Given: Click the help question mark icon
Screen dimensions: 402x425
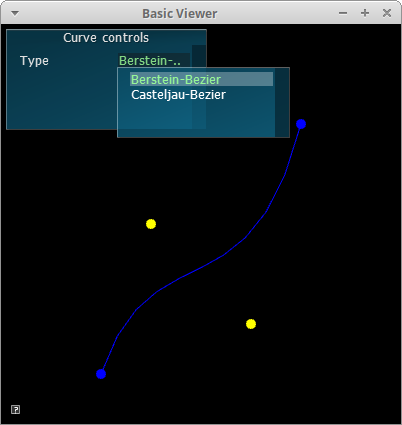Looking at the screenshot, I should [15, 410].
